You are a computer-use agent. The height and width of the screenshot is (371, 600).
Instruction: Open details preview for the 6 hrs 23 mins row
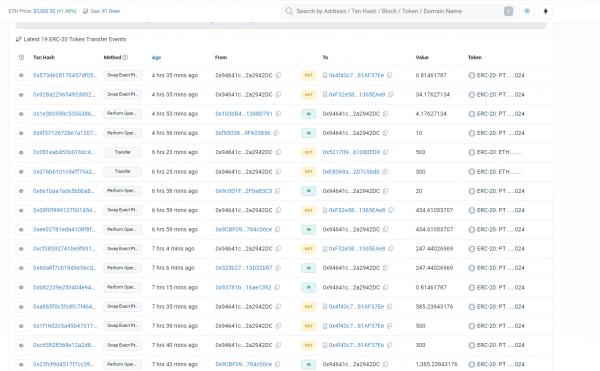(x=21, y=152)
